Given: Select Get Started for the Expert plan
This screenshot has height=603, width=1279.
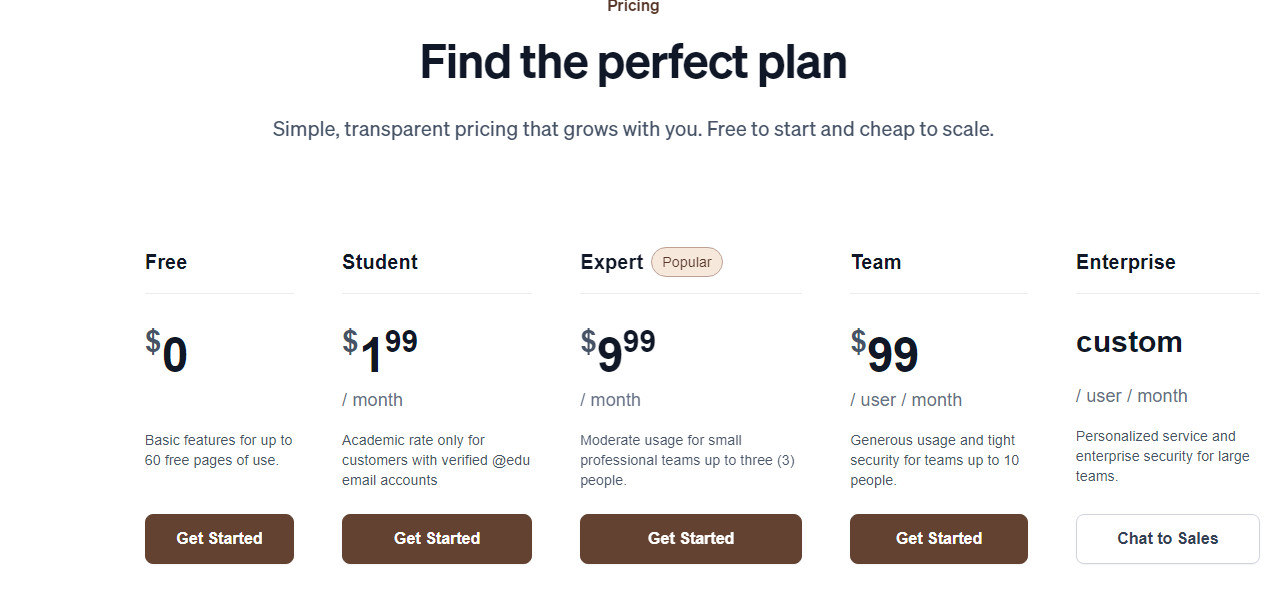Looking at the screenshot, I should pos(691,539).
